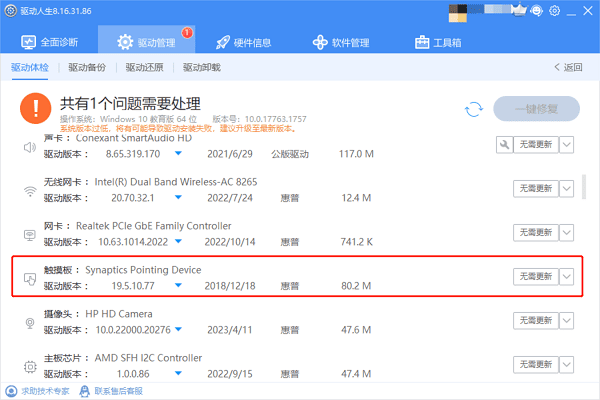This screenshot has width=600, height=400.
Task: Click heading 共有1个问题需要处理
Action: click(130, 104)
